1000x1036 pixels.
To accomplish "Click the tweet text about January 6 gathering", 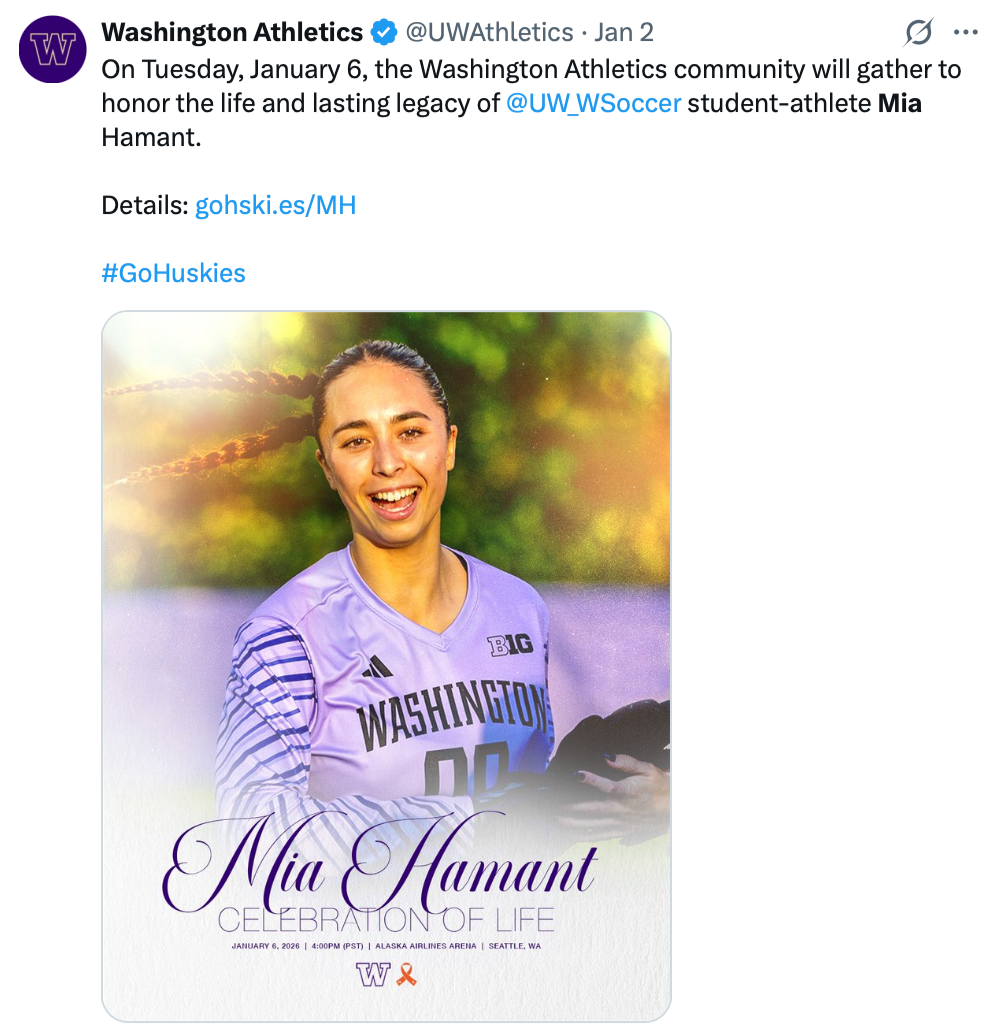I will [x=530, y=70].
